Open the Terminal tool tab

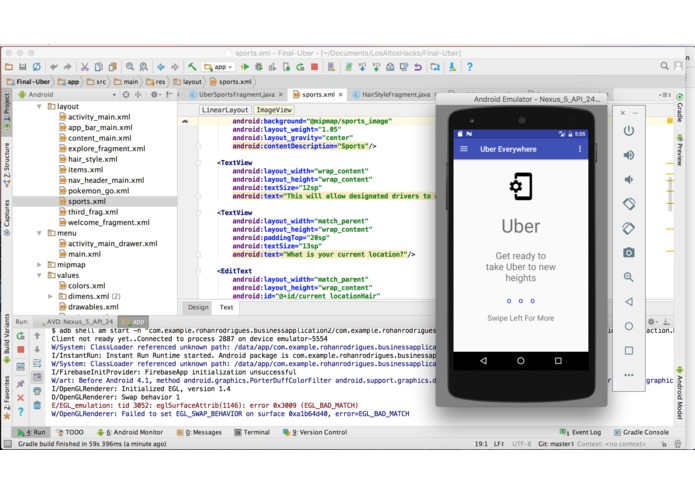252,432
